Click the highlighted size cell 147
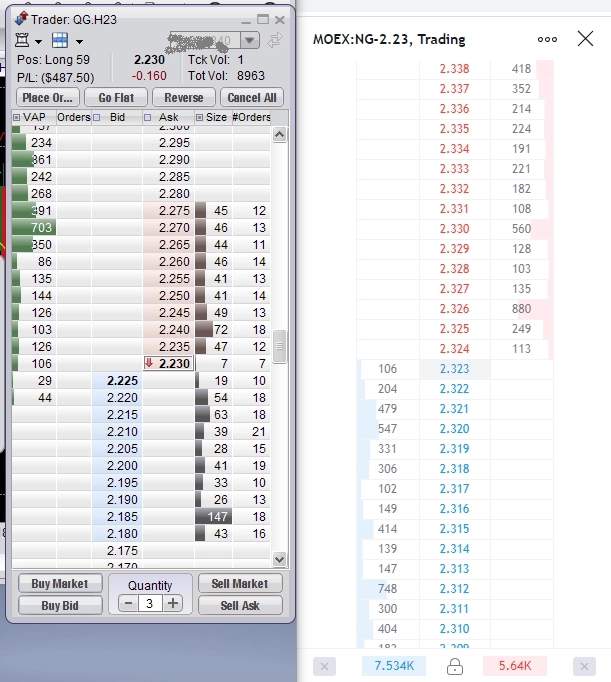The width and height of the screenshot is (611, 682). pos(214,517)
